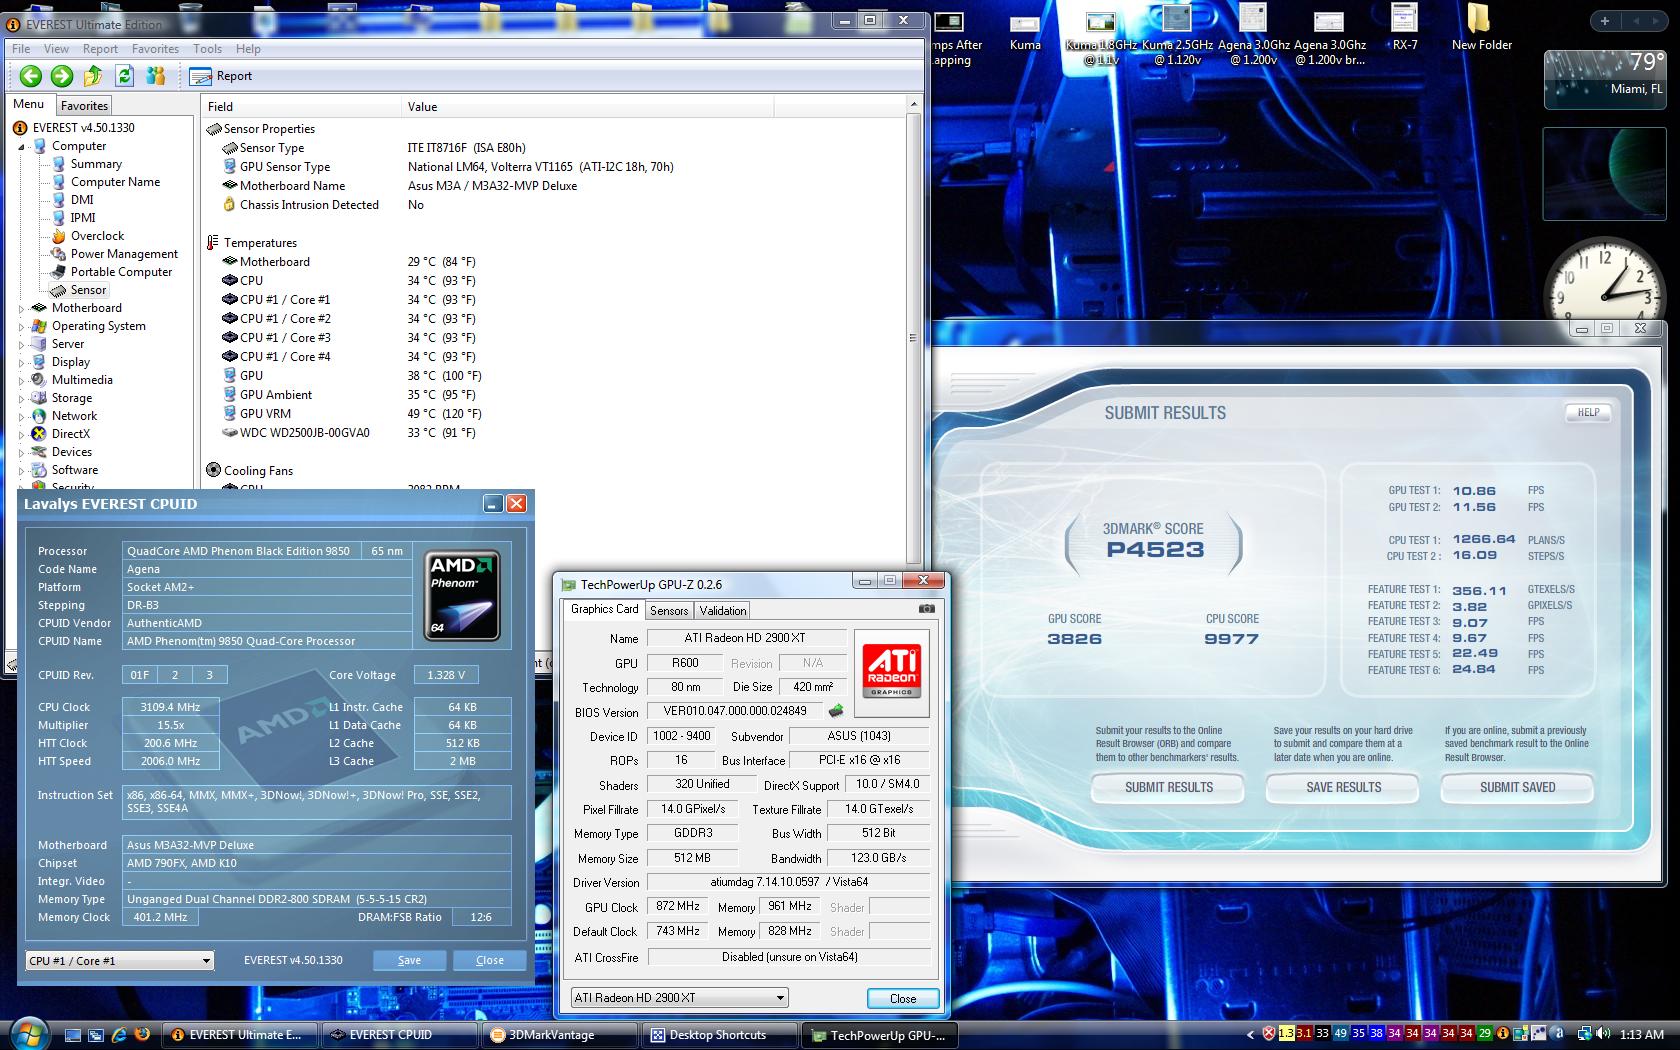Image resolution: width=1680 pixels, height=1050 pixels.
Task: Click the ATI Radeon logo in GPU-Z
Action: (892, 672)
